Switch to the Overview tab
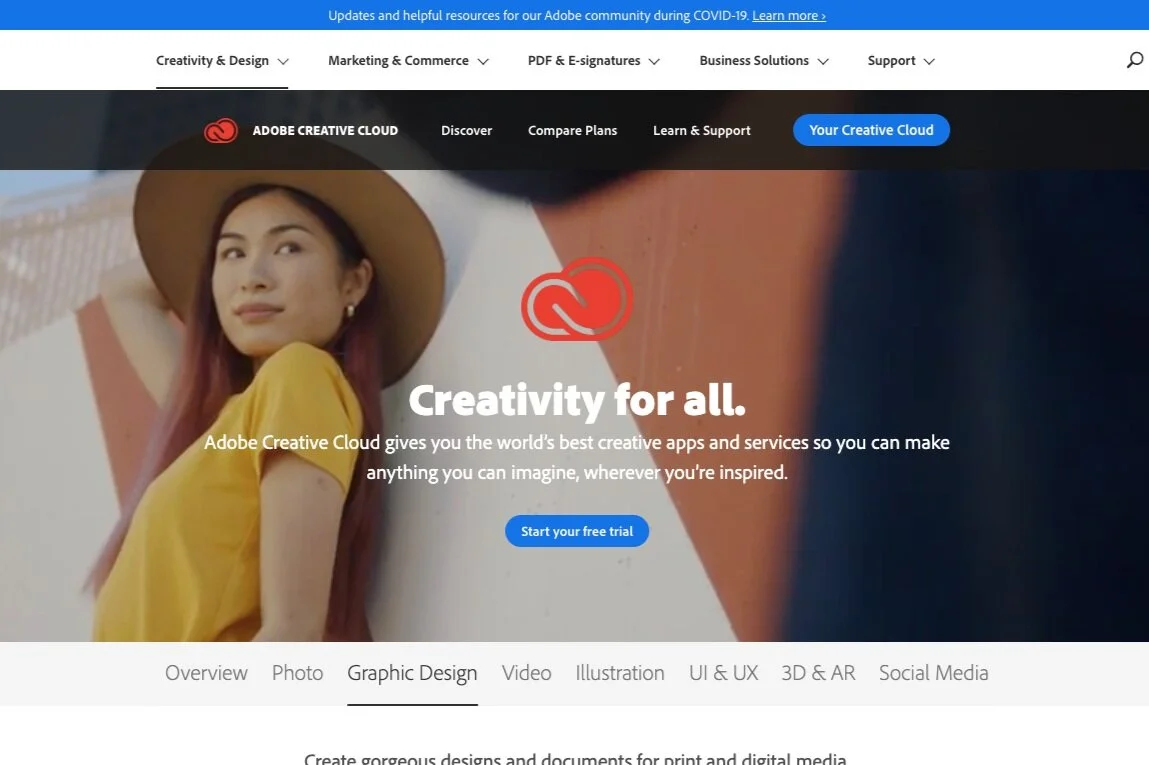The image size is (1149, 765). pos(206,673)
